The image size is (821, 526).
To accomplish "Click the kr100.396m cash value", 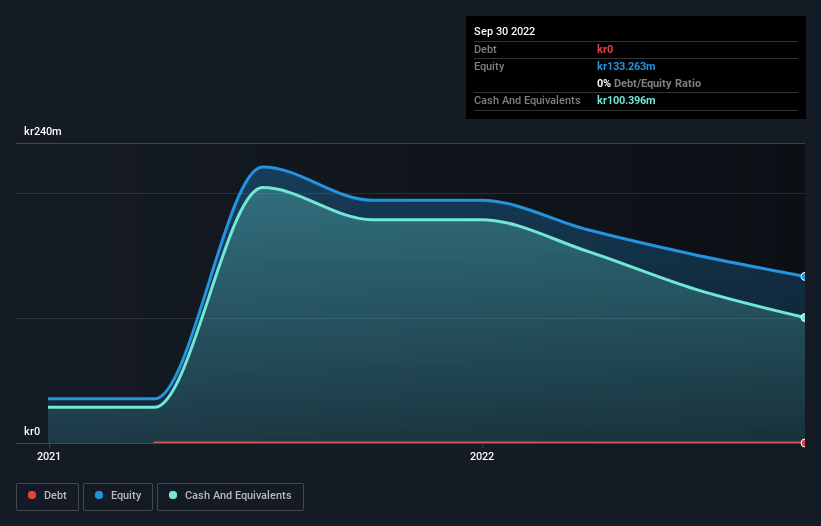I will (626, 100).
